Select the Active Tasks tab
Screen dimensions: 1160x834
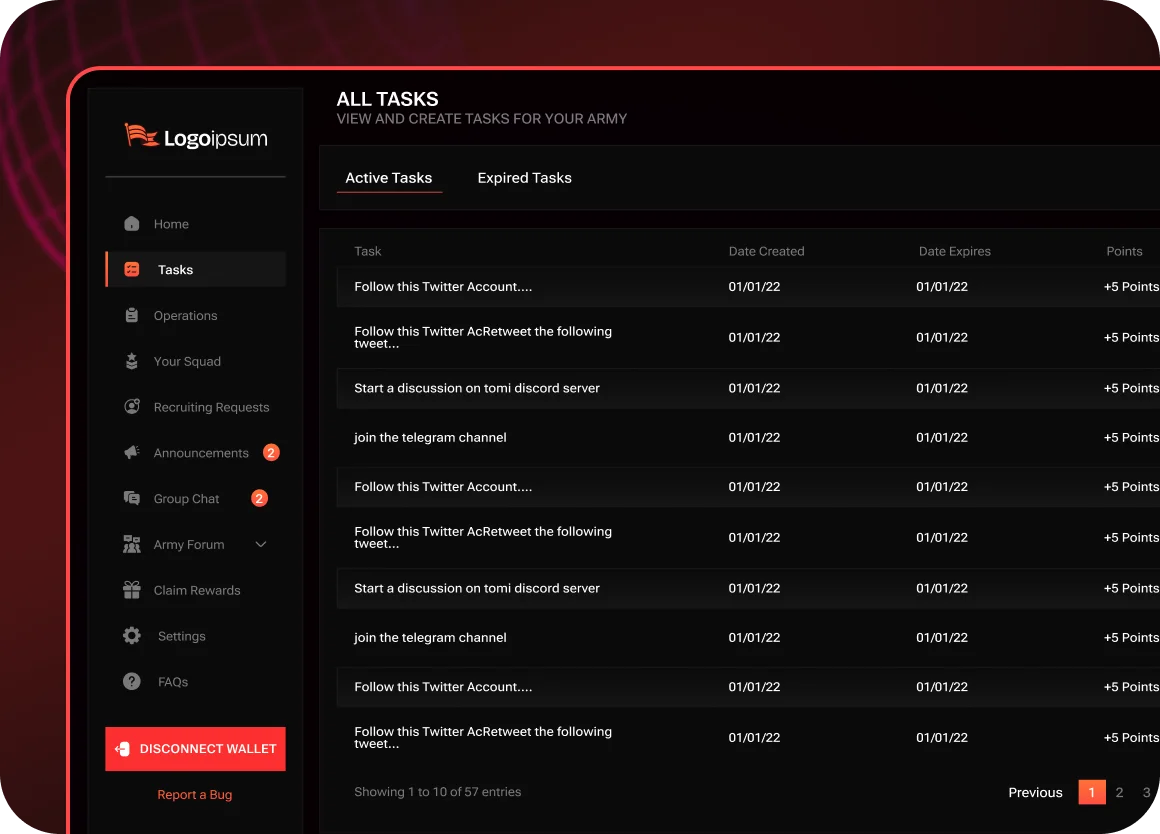[x=388, y=178]
